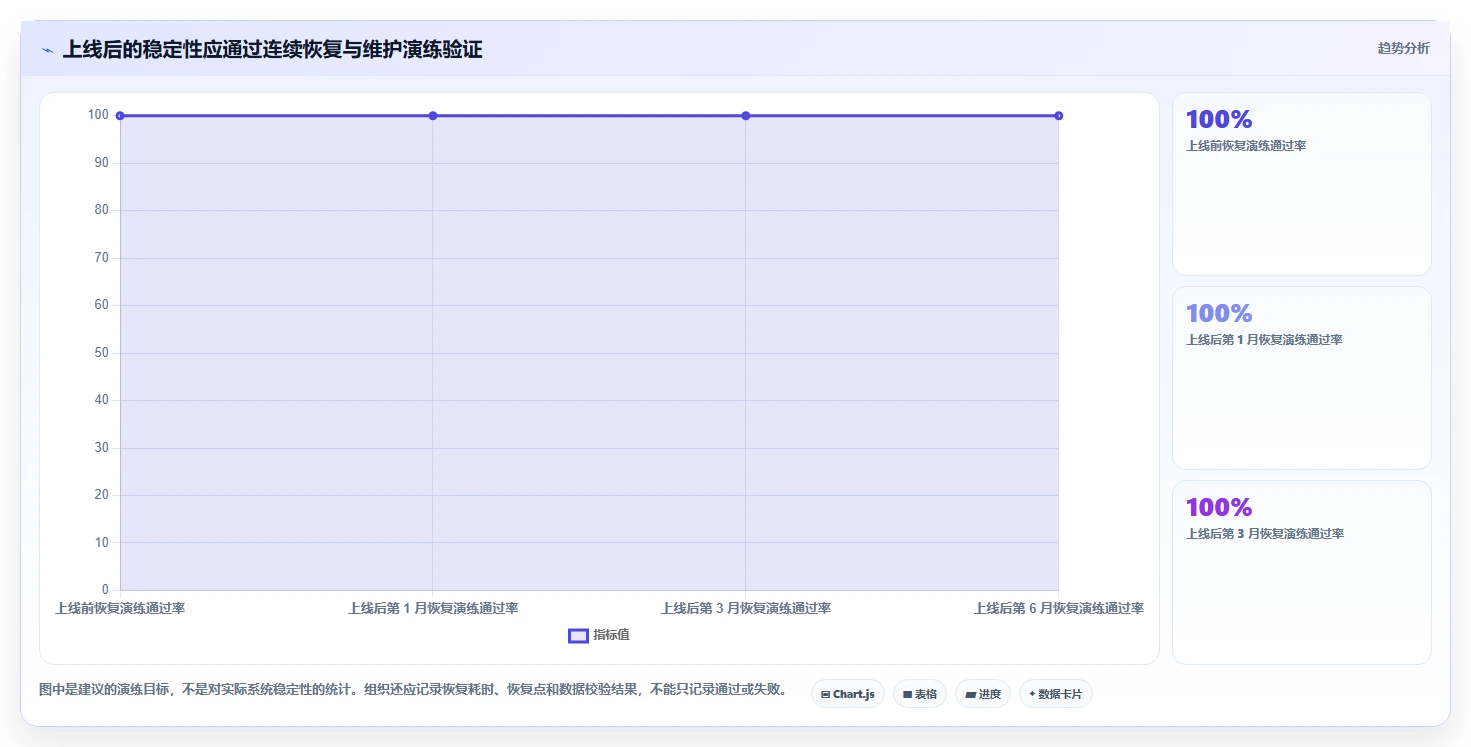Select the 进度 tag
Screen dimensions: 1471x747
click(983, 694)
